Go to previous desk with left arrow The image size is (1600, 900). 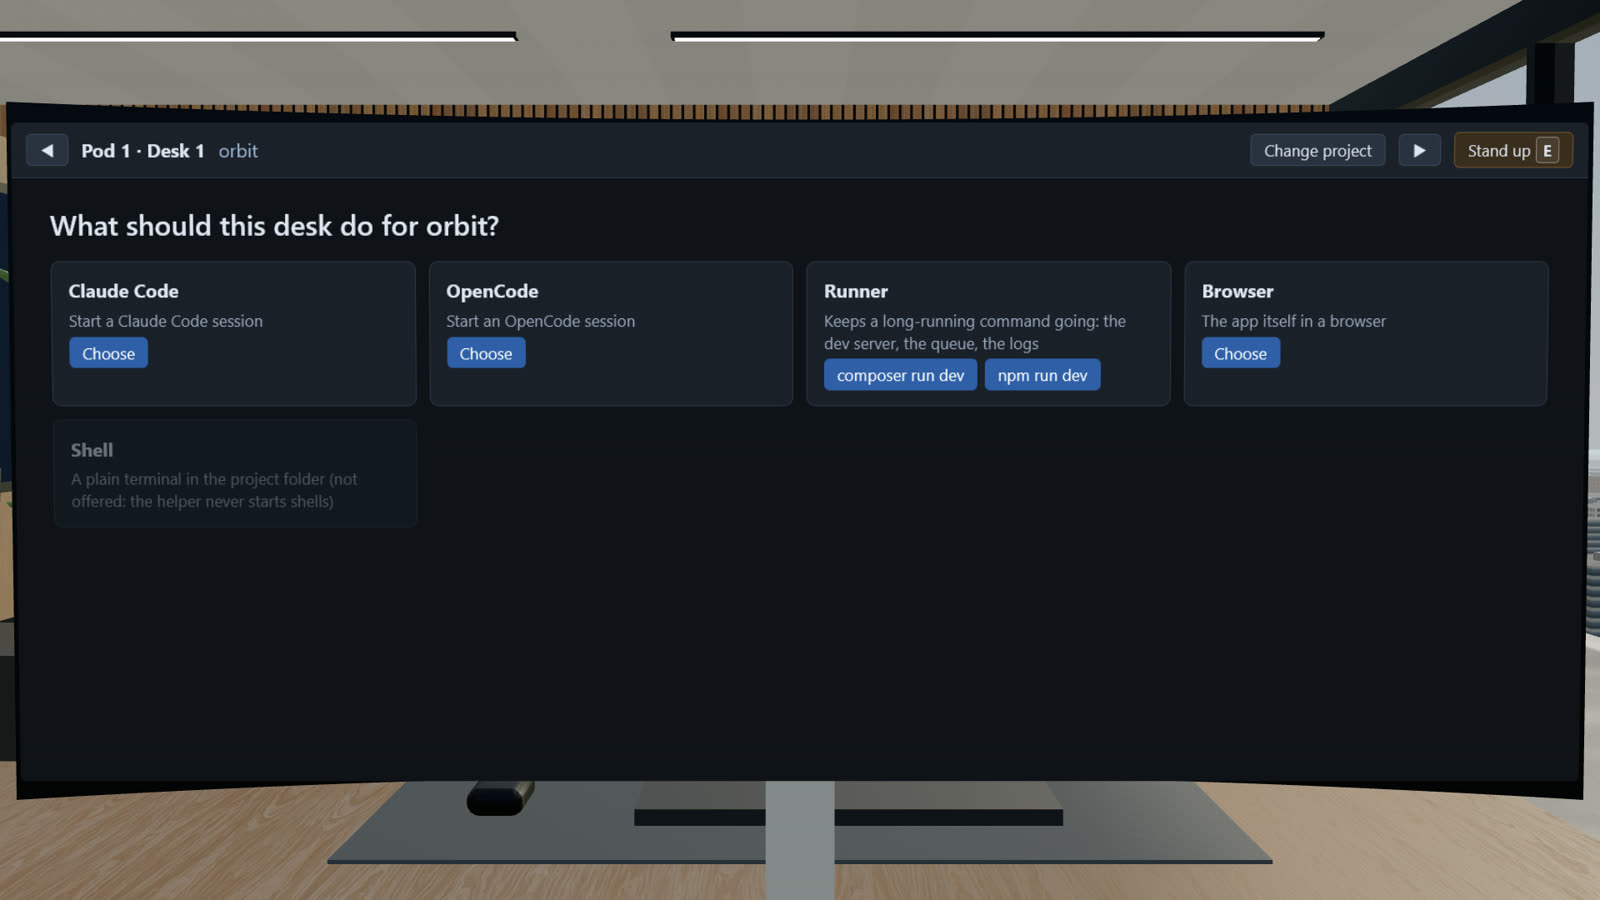click(47, 150)
